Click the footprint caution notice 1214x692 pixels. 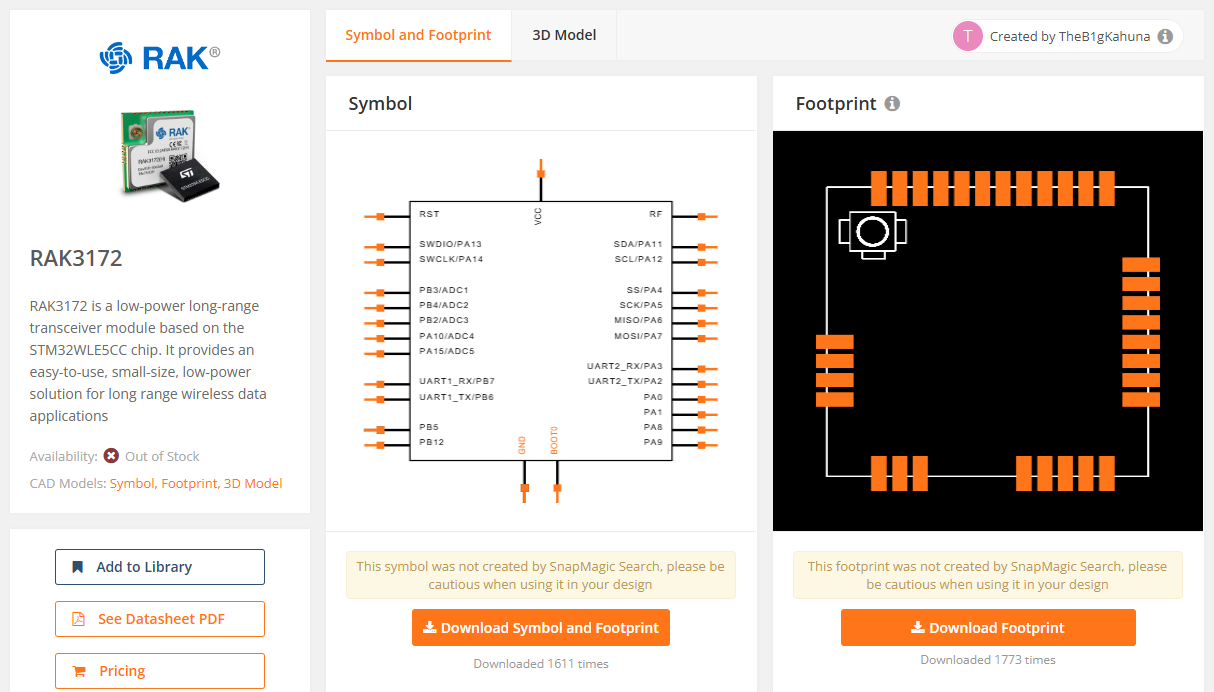coord(988,575)
